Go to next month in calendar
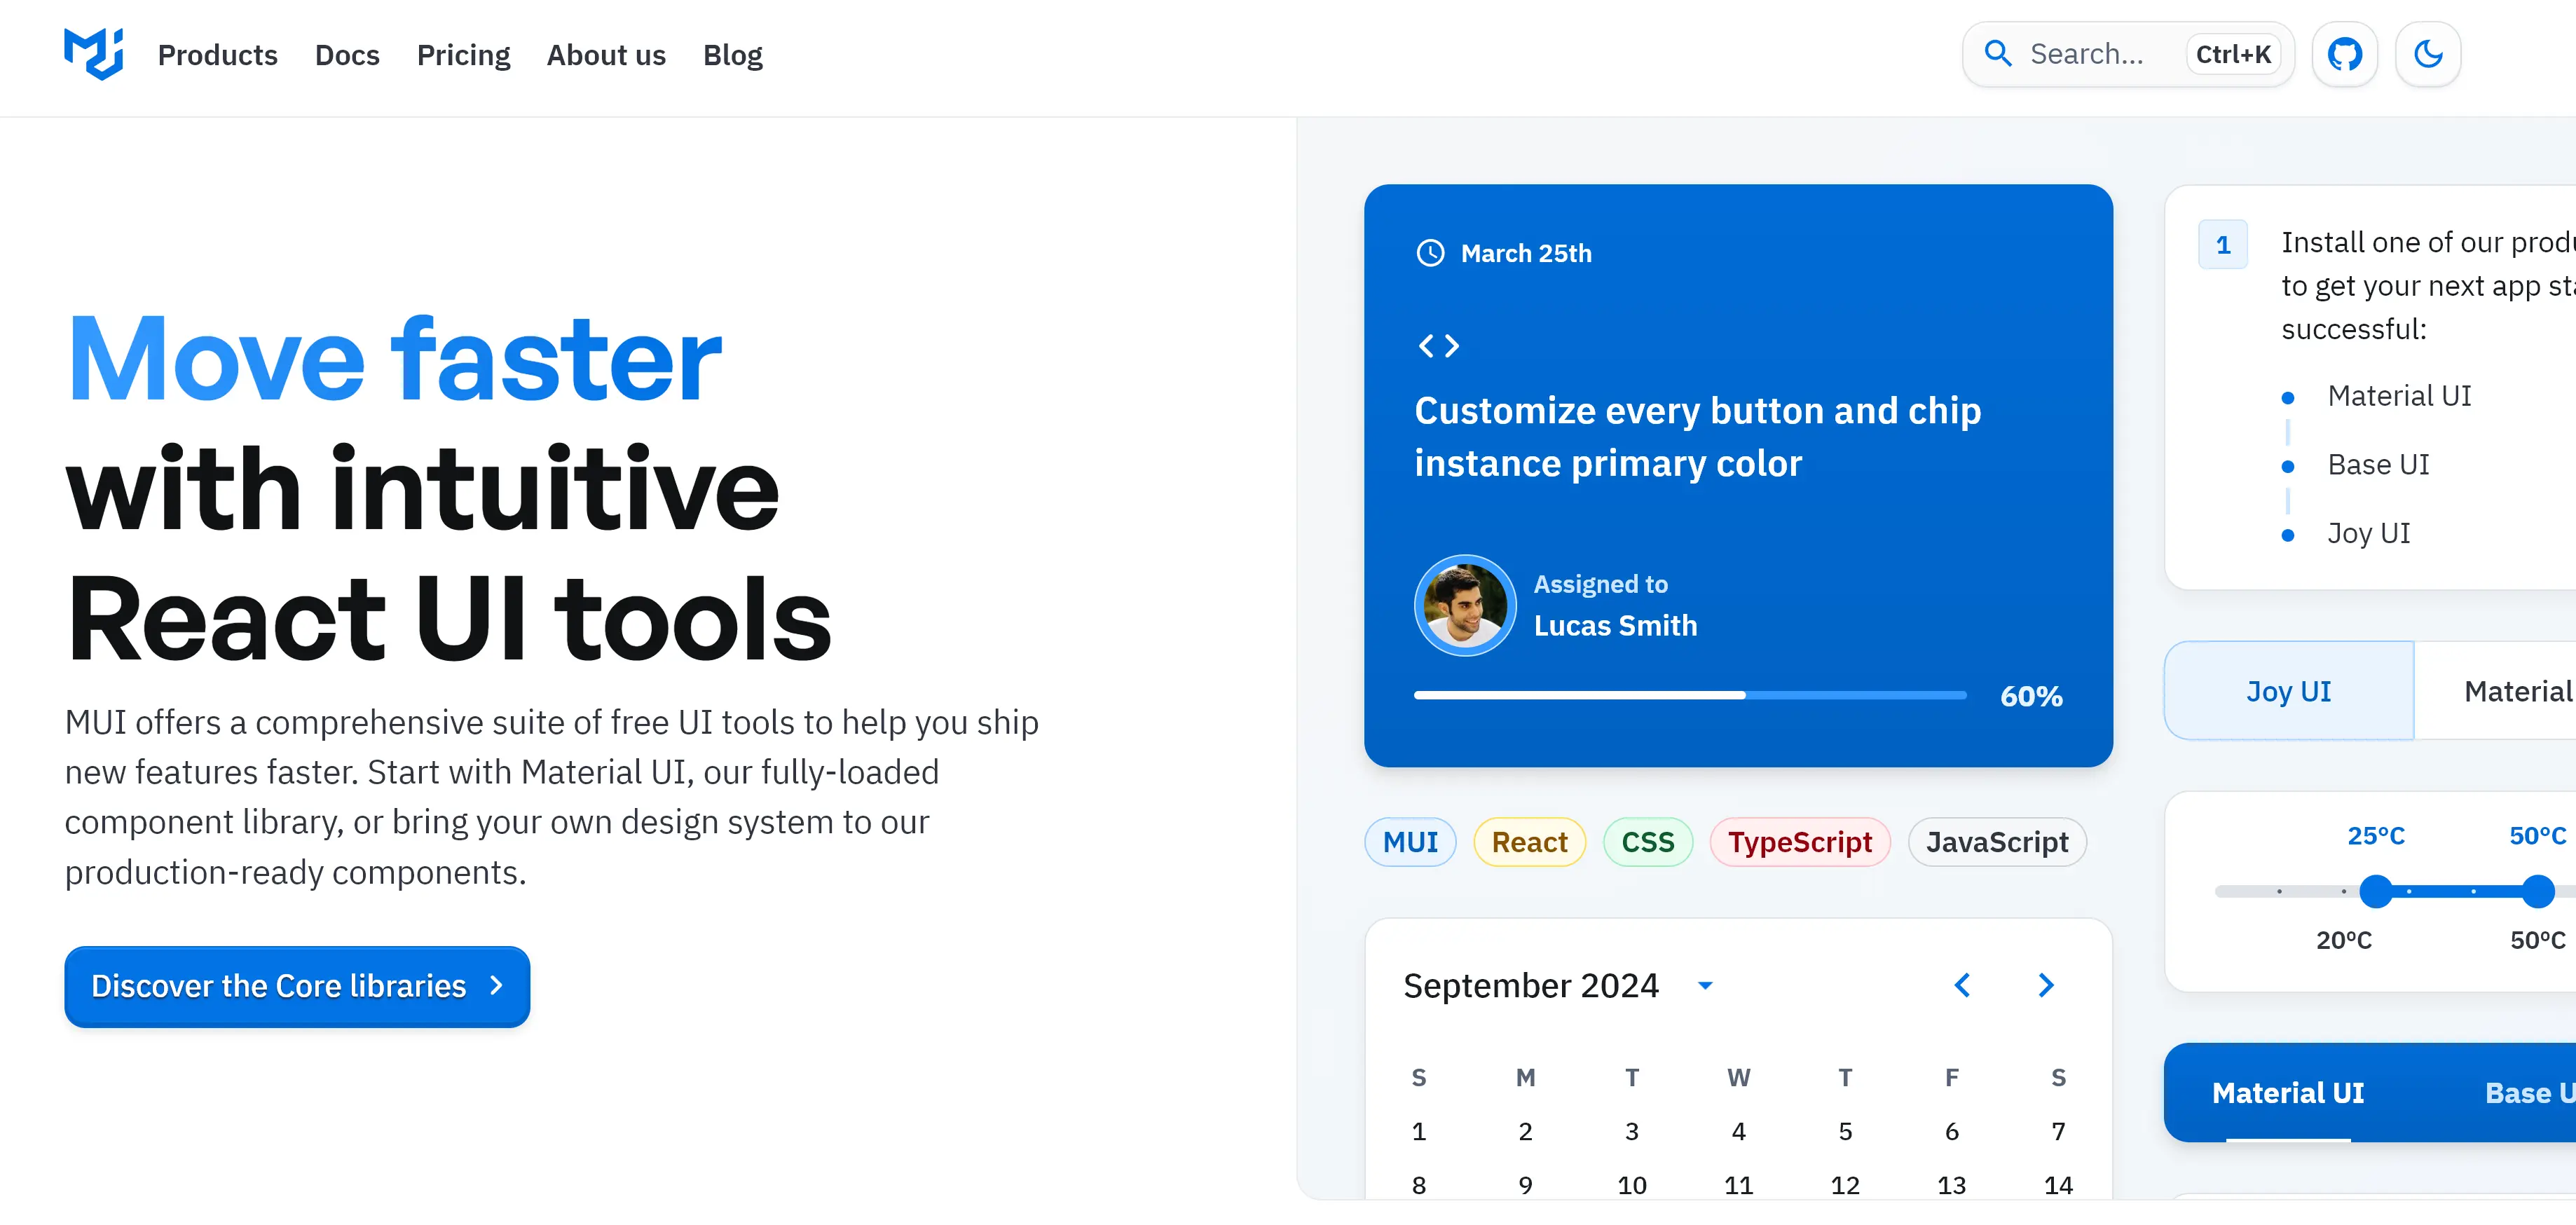The image size is (2576, 1225). 2046,985
